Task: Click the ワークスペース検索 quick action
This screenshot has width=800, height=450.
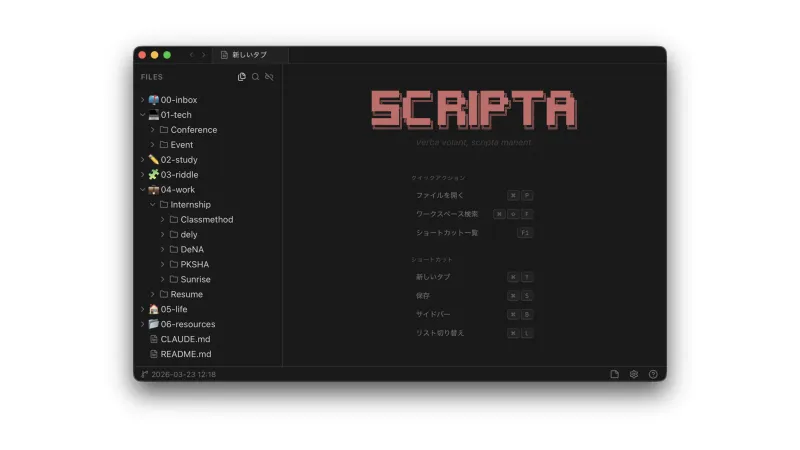Action: coord(473,214)
